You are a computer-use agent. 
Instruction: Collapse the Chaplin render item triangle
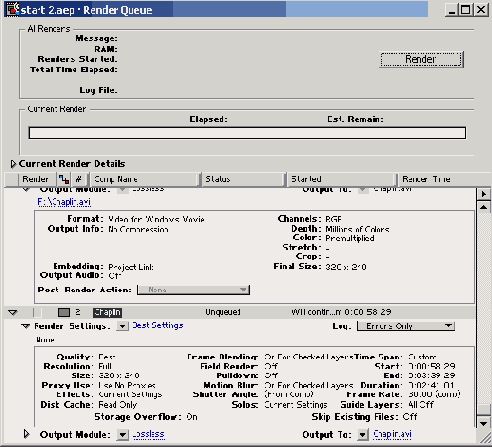[13, 312]
